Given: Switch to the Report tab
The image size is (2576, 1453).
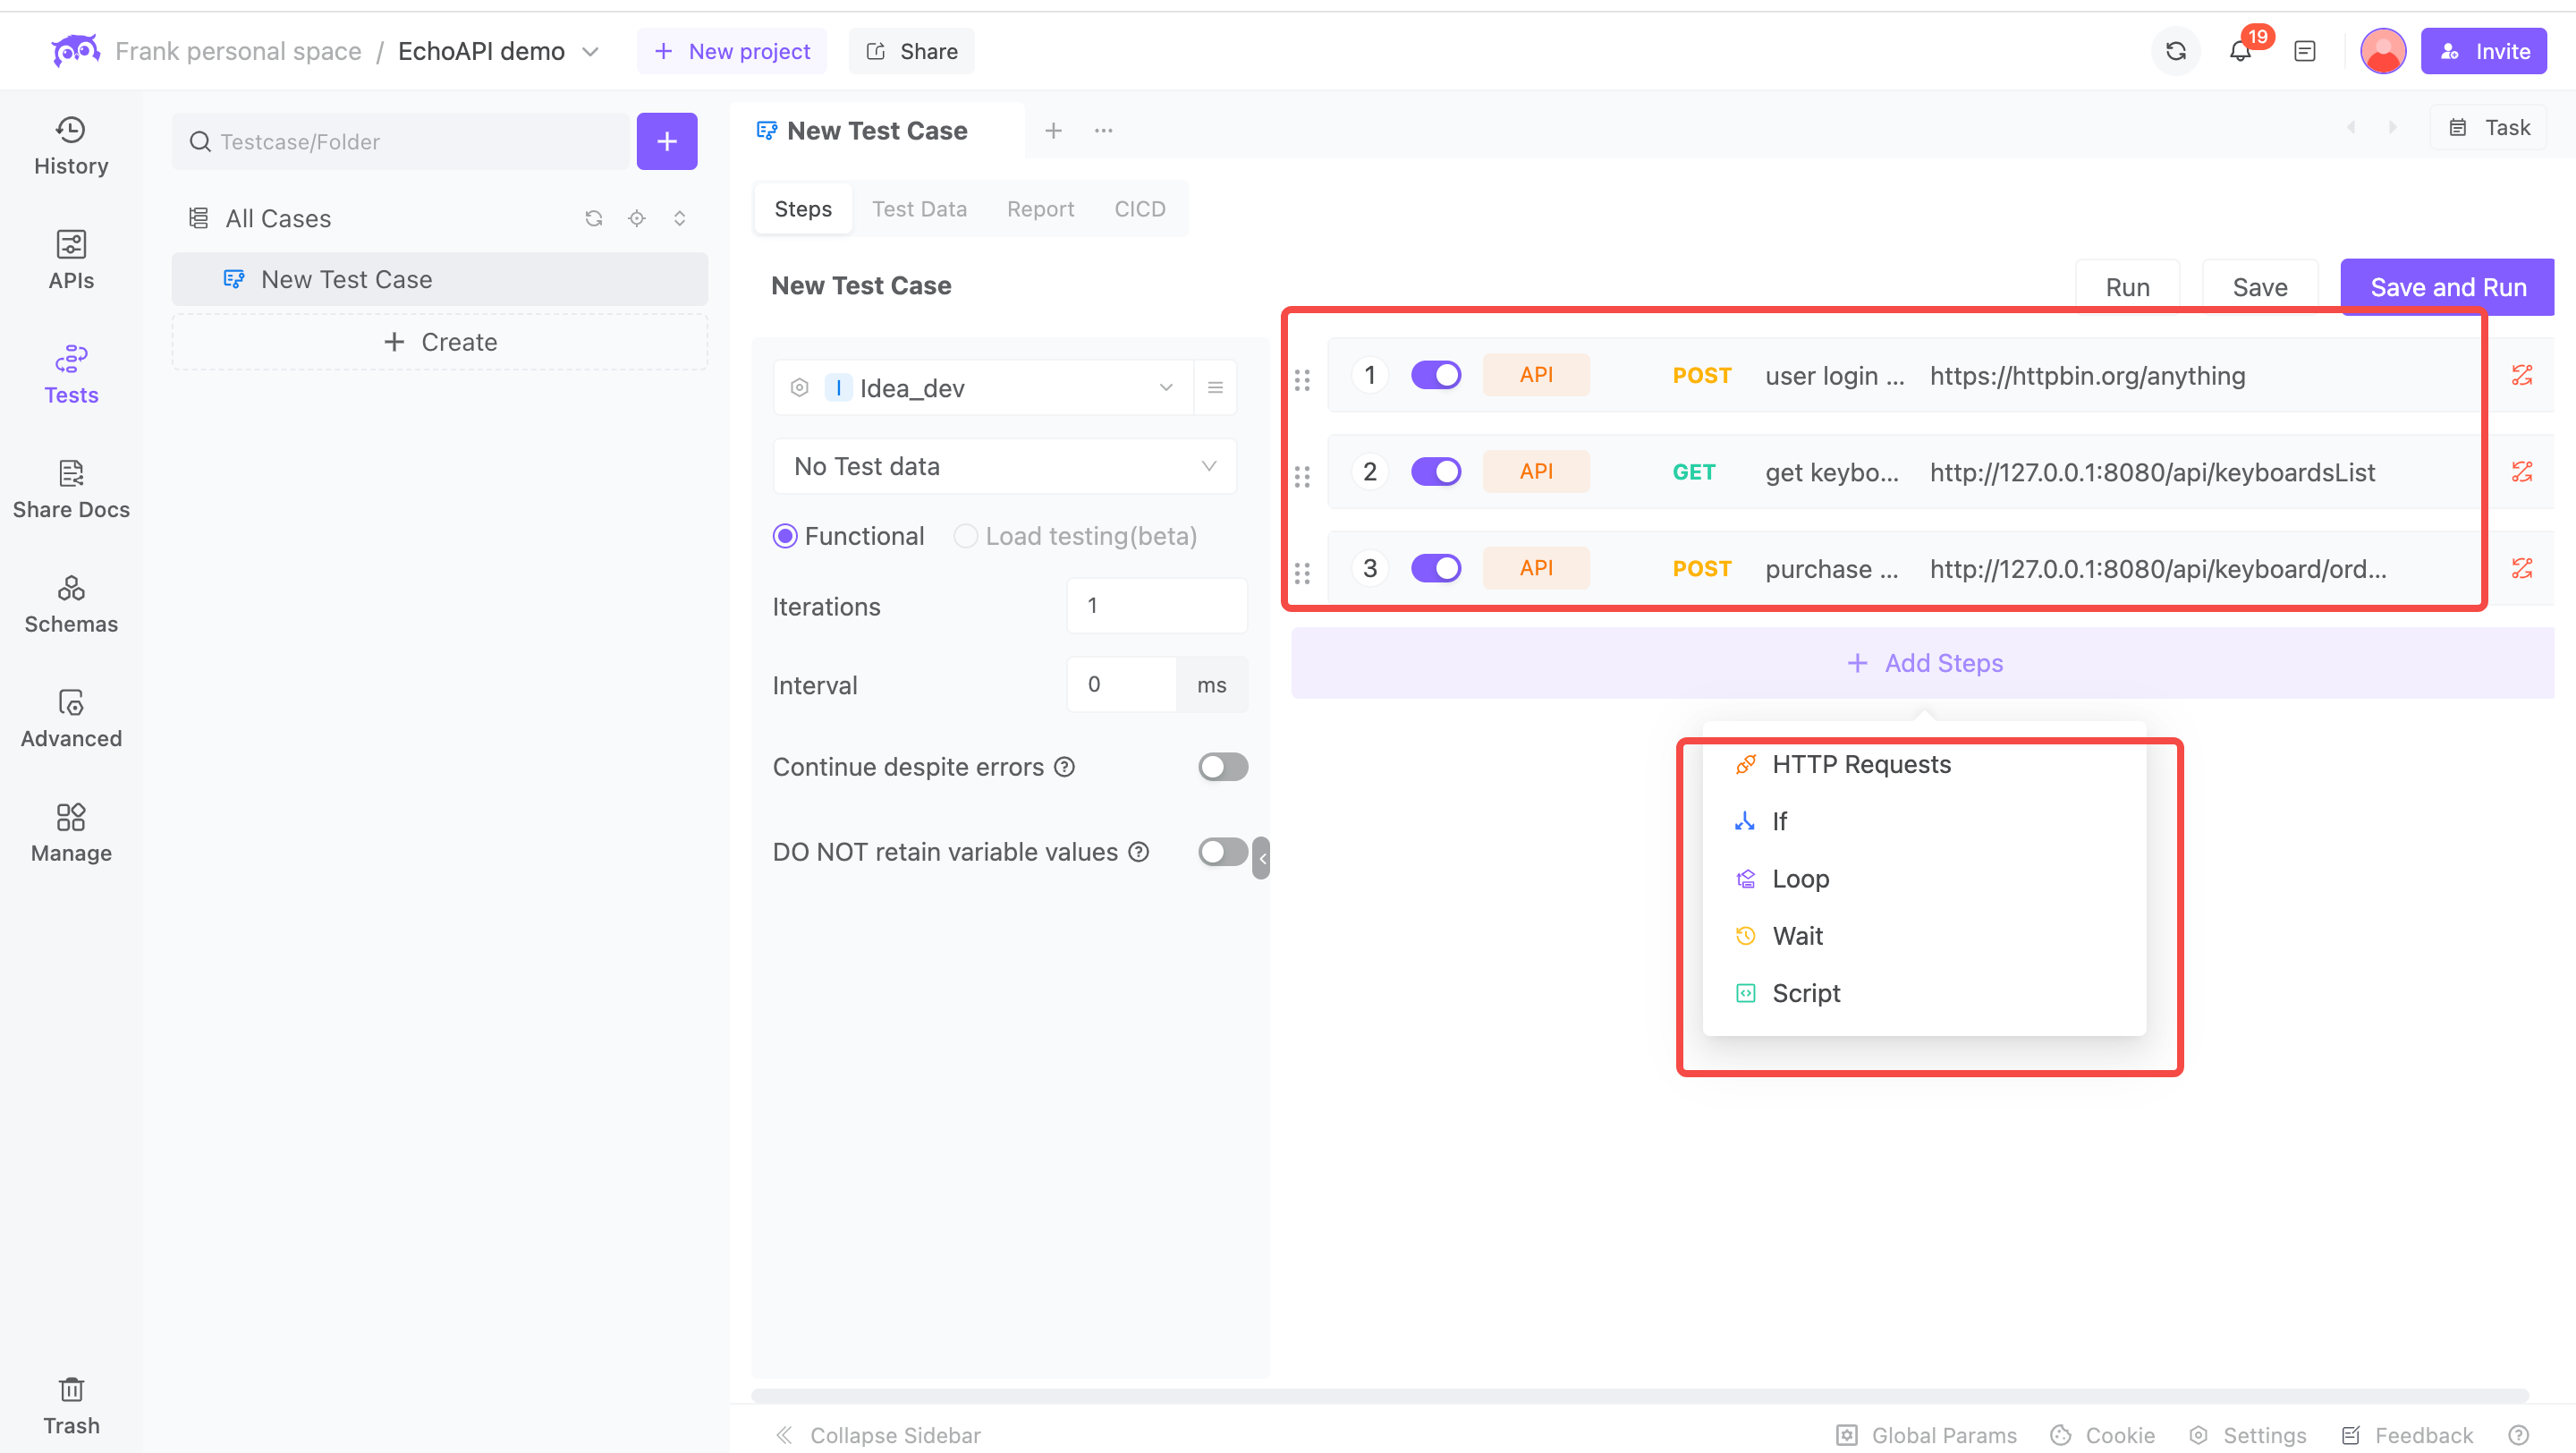Looking at the screenshot, I should [1038, 207].
